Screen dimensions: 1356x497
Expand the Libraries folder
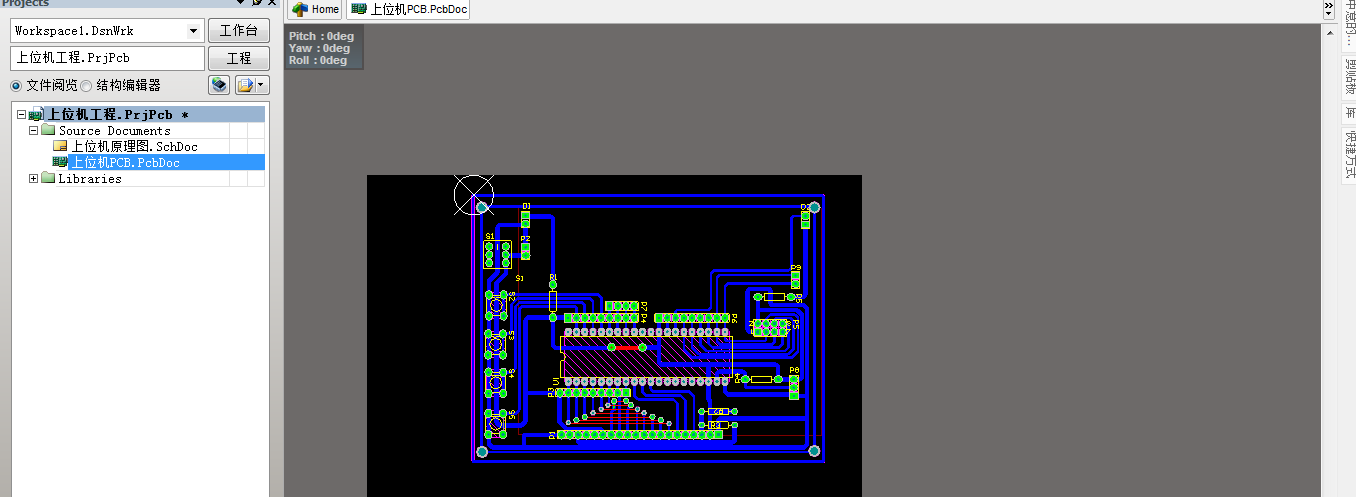[34, 179]
